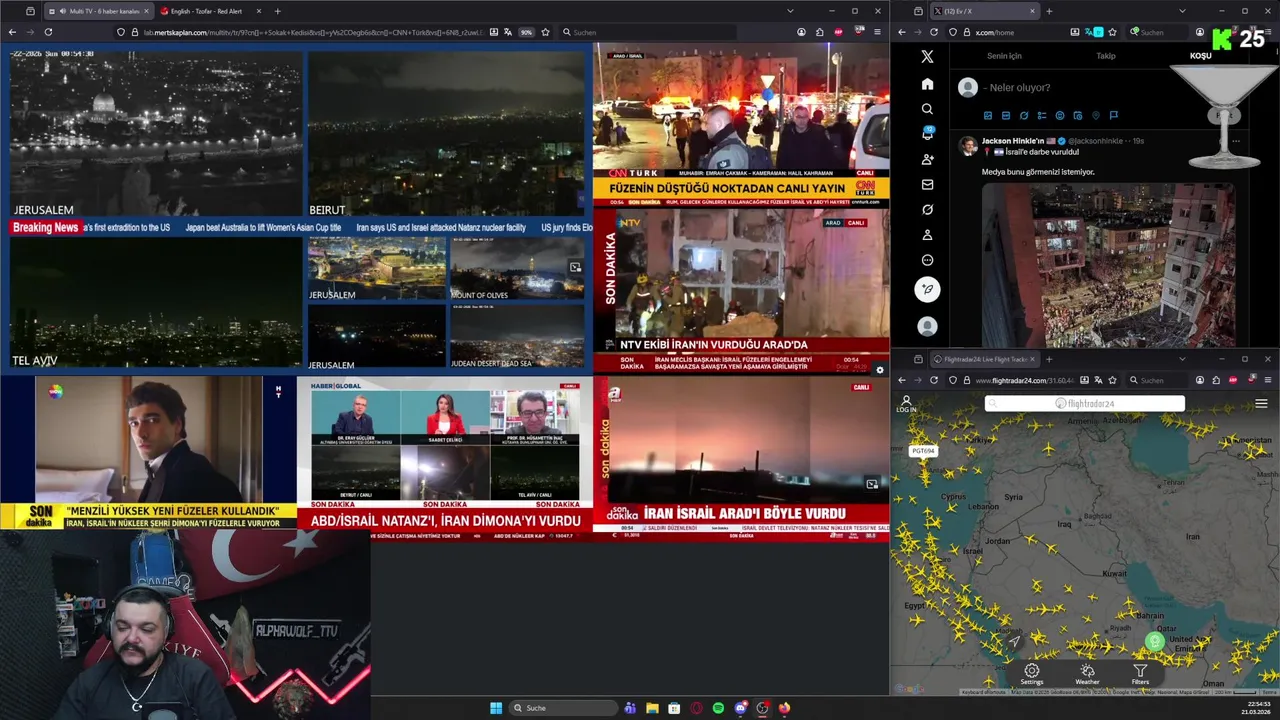The image size is (1280, 720).
Task: Open Flightradar24 Filters funnel
Action: 1140,674
